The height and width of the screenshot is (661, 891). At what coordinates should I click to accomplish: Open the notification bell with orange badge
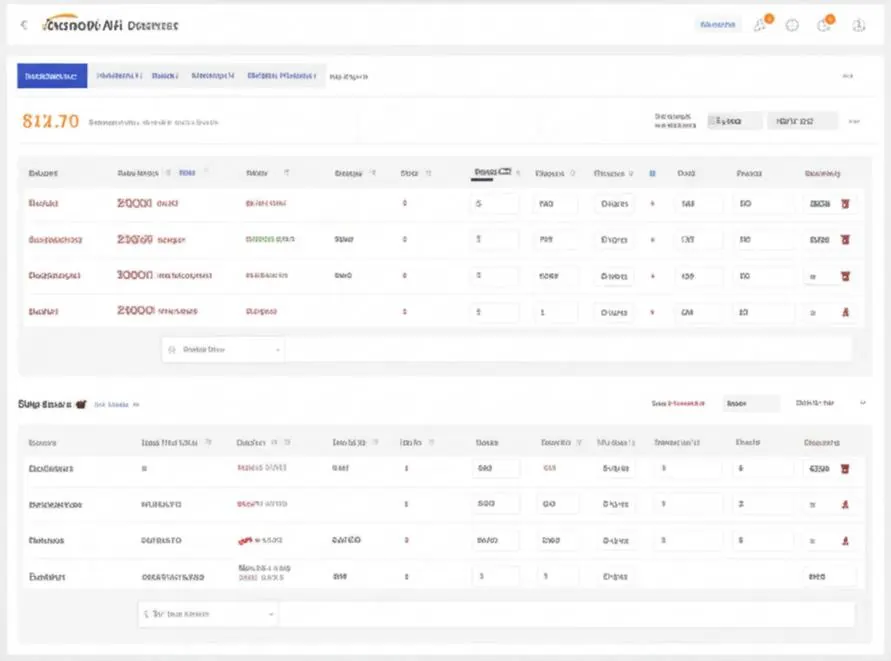click(762, 24)
